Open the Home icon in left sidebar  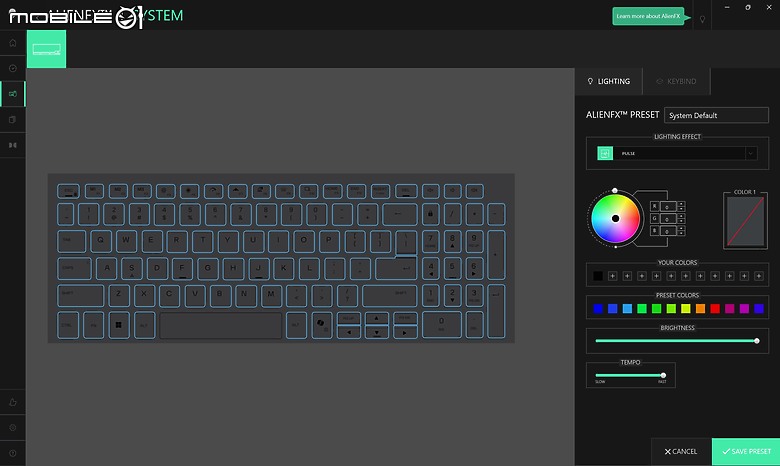pos(13,43)
